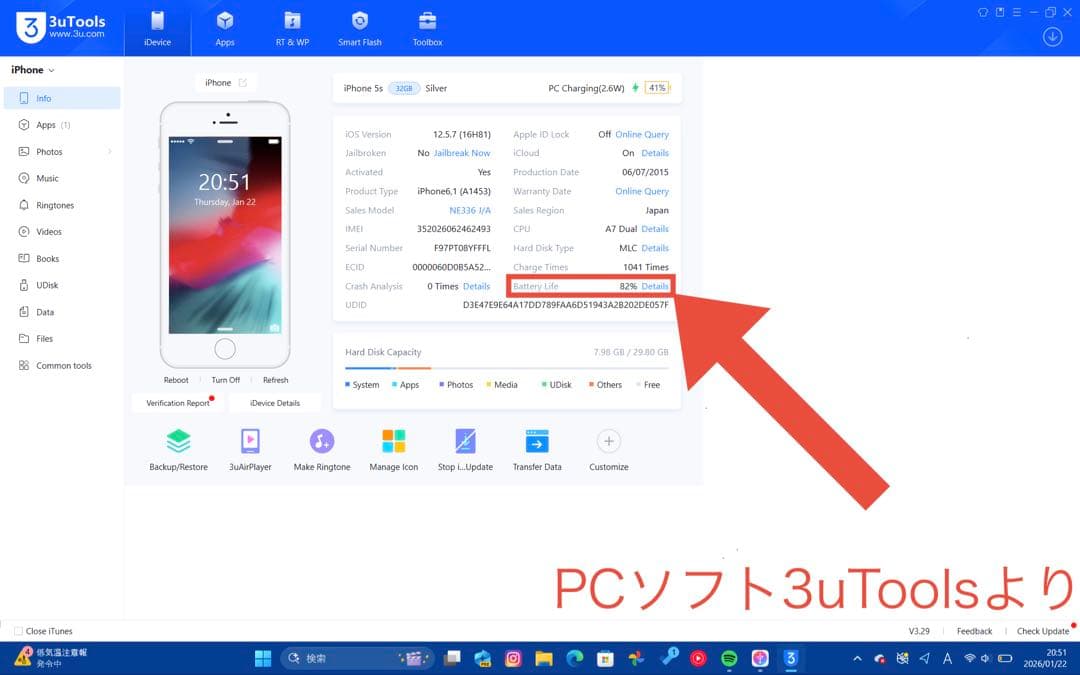Open the Toolbox from top bar
Viewport: 1080px width, 675px height.
427,28
